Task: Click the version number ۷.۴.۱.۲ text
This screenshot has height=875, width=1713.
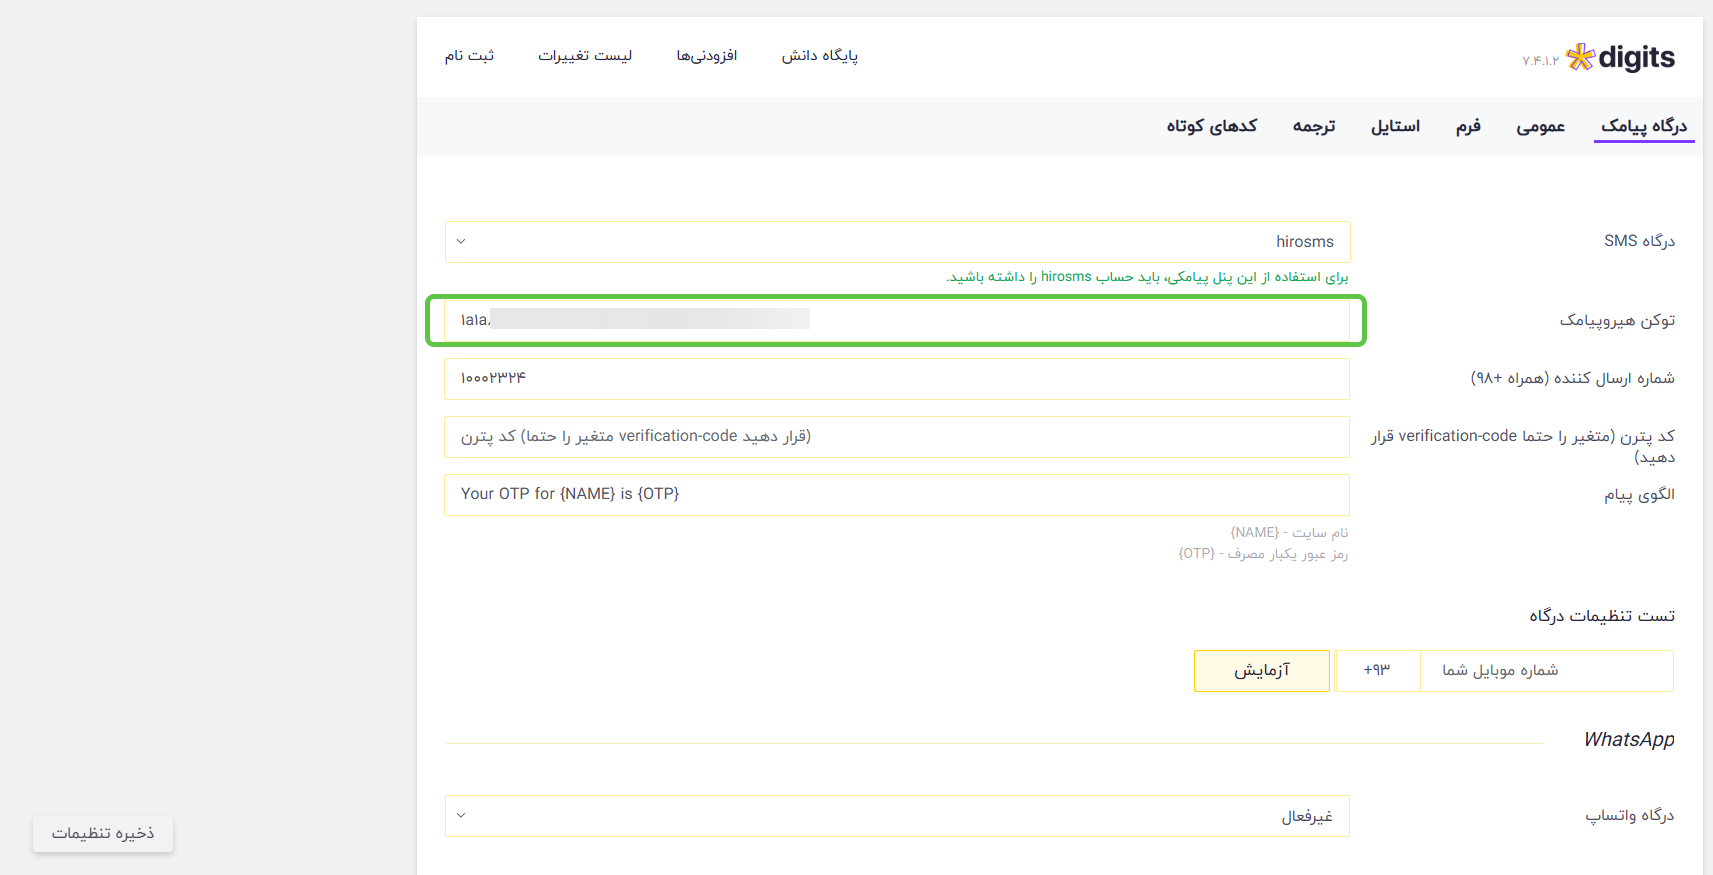Action: point(1540,61)
